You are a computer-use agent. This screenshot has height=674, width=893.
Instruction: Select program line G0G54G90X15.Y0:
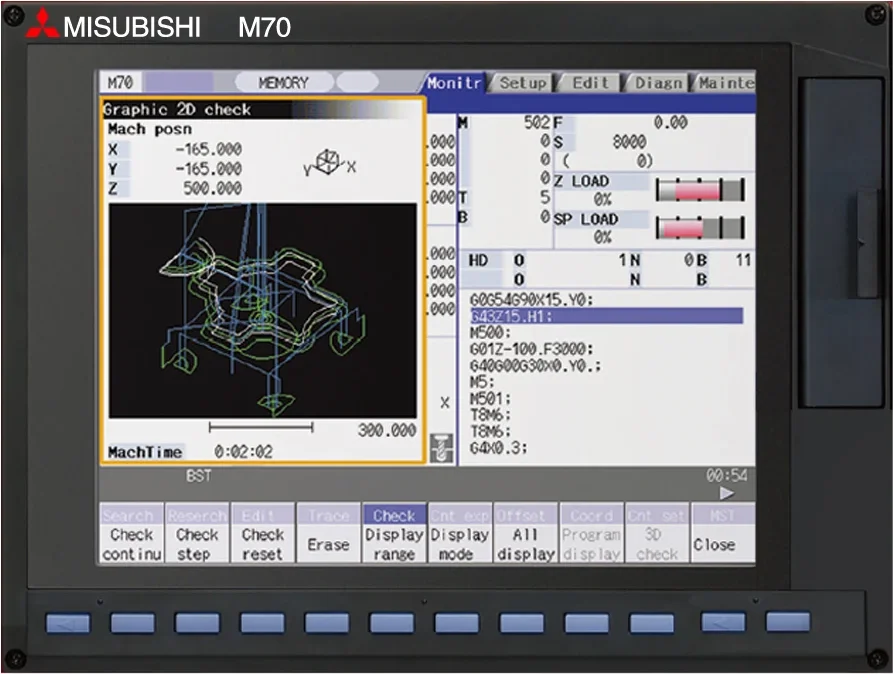pos(531,300)
